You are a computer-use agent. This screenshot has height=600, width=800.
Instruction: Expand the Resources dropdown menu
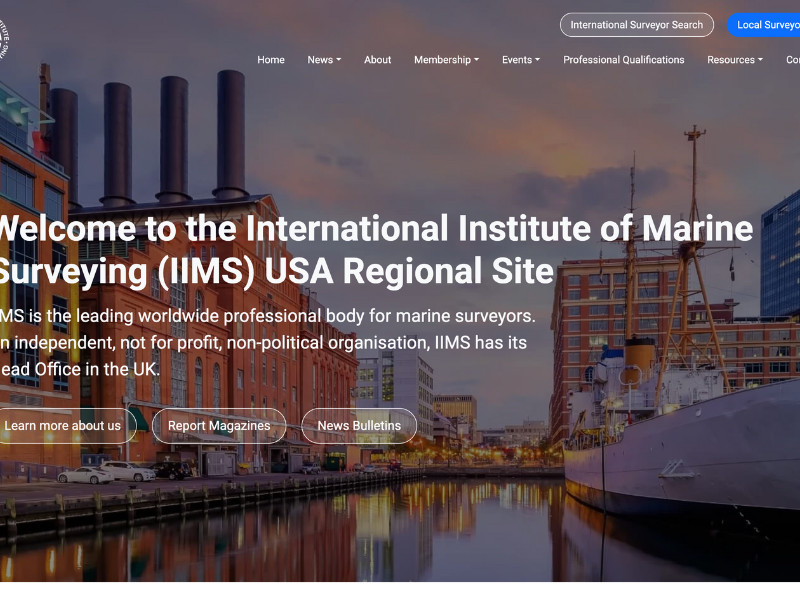(x=735, y=60)
